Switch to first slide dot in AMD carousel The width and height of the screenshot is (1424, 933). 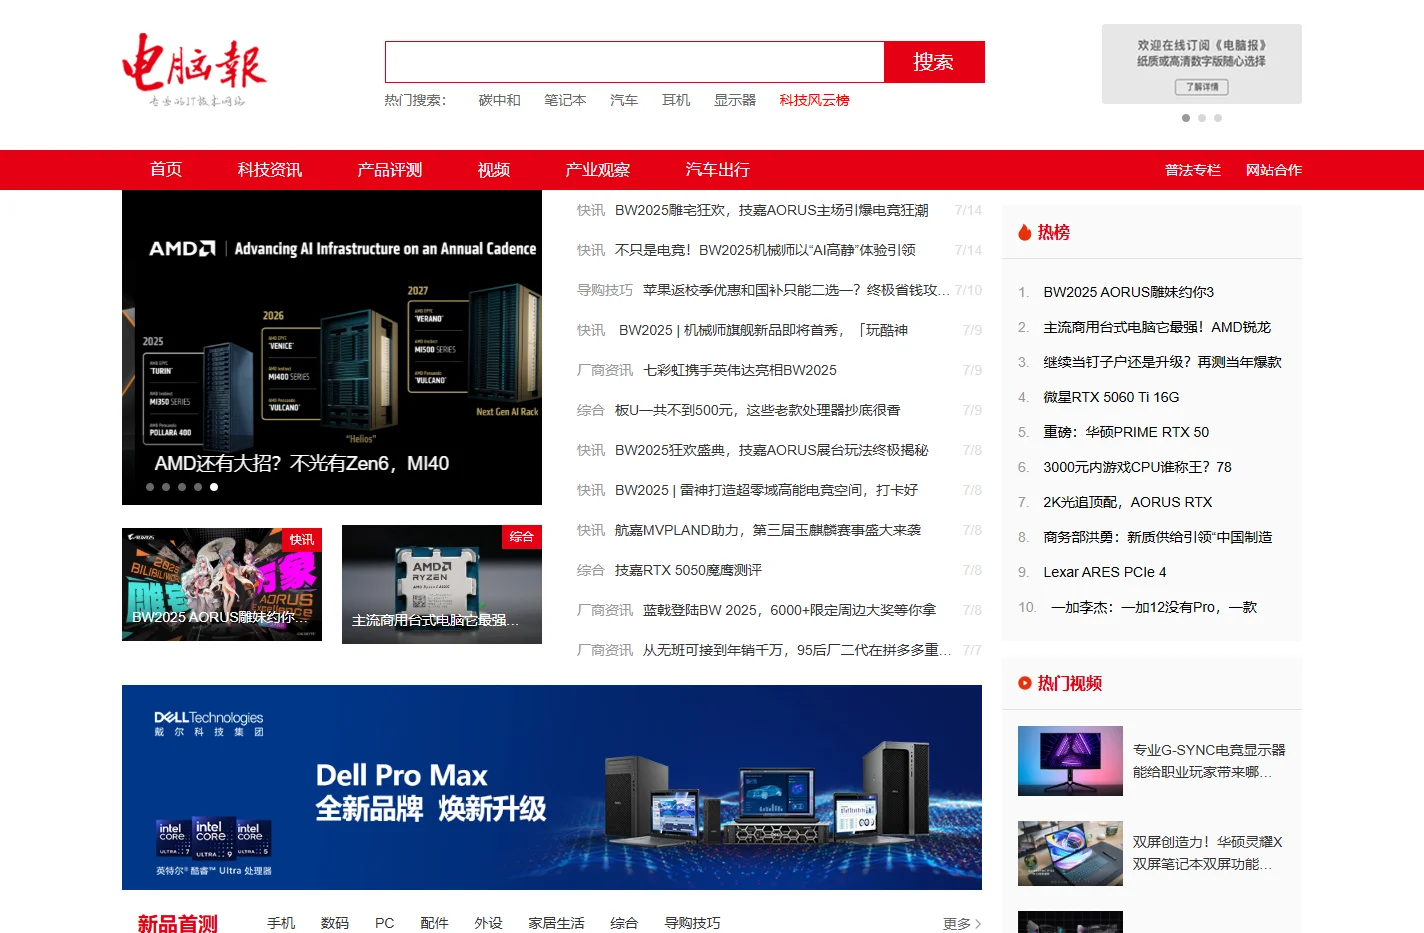(150, 487)
